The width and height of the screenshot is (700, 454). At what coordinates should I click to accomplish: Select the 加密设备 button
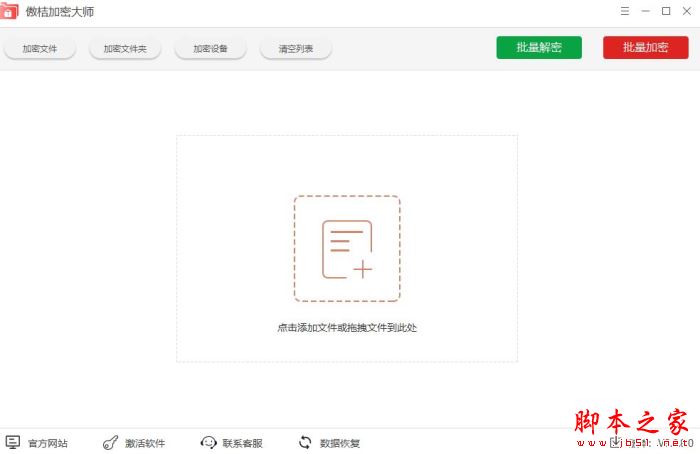coord(210,49)
